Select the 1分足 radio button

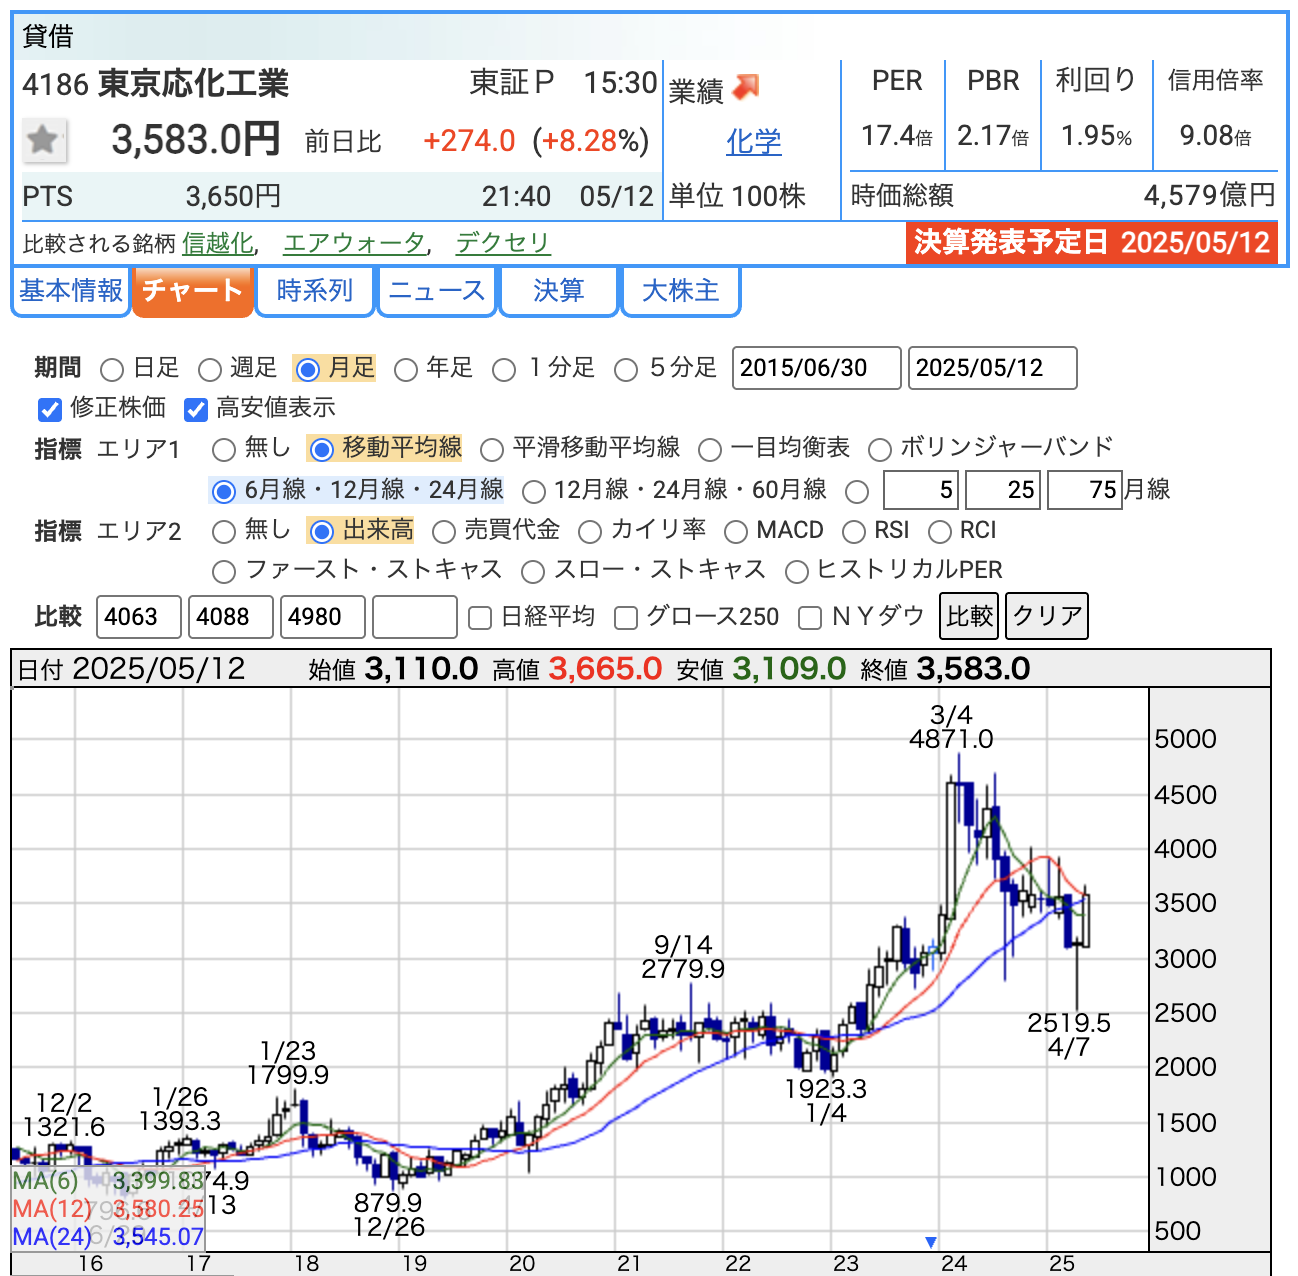(504, 370)
